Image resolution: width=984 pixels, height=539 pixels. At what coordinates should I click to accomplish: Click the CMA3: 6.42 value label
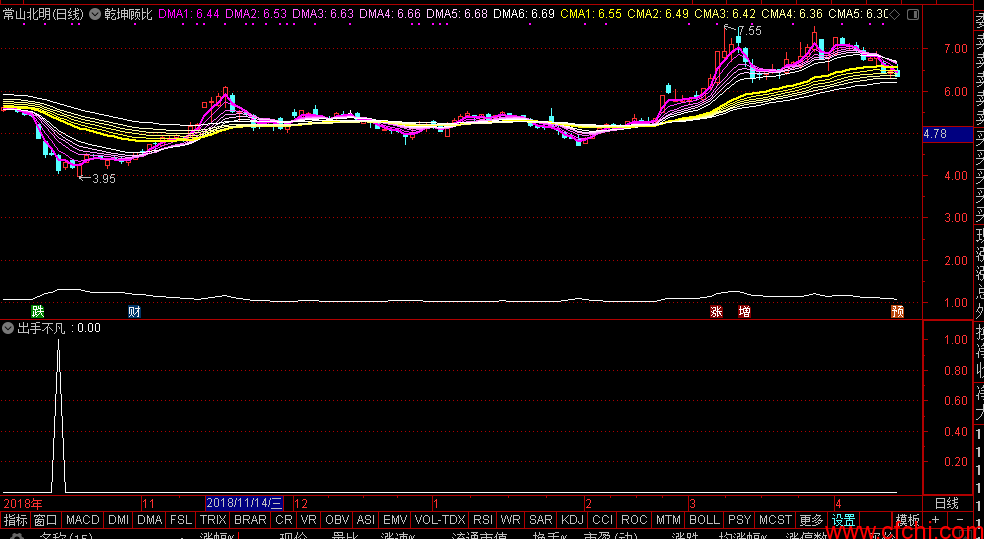[x=725, y=14]
